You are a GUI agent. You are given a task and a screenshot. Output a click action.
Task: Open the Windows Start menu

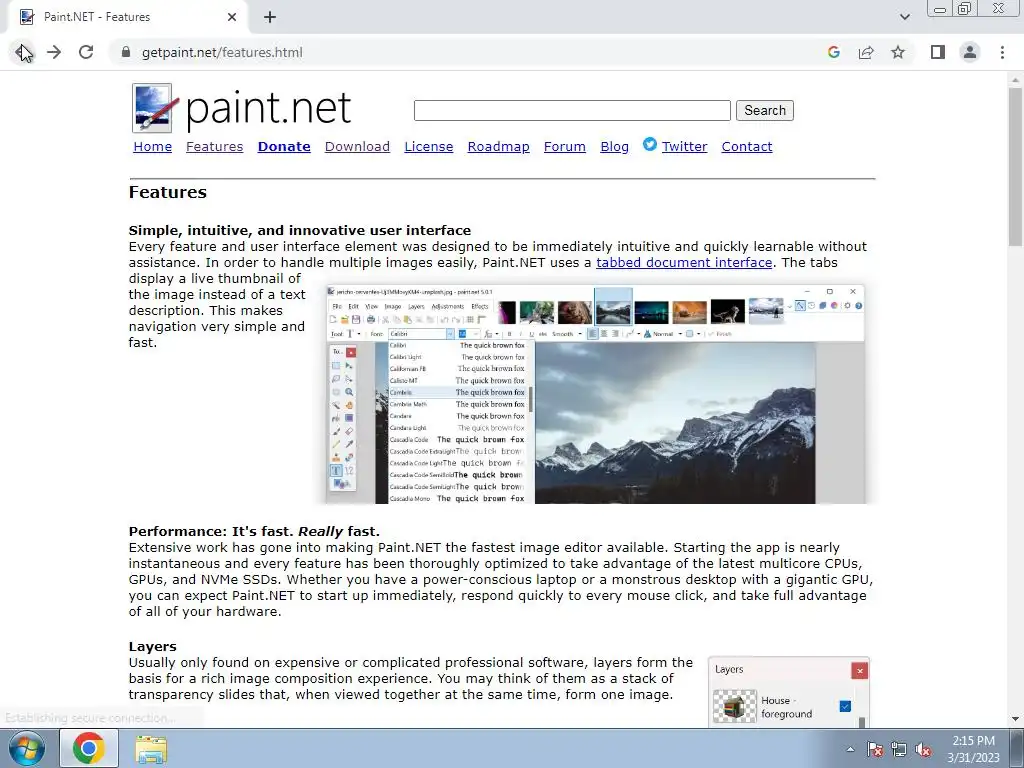click(x=27, y=748)
